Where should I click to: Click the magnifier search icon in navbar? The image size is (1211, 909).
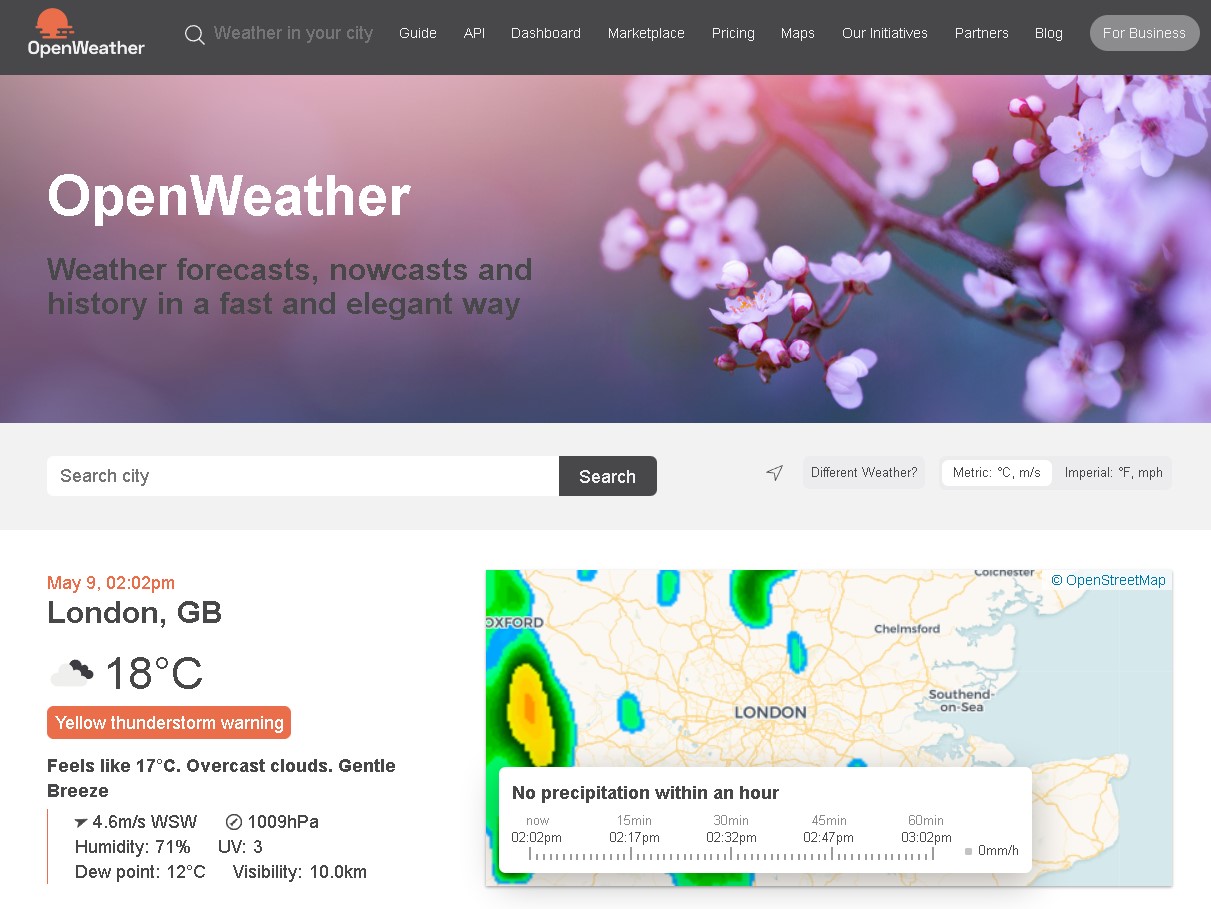(195, 35)
